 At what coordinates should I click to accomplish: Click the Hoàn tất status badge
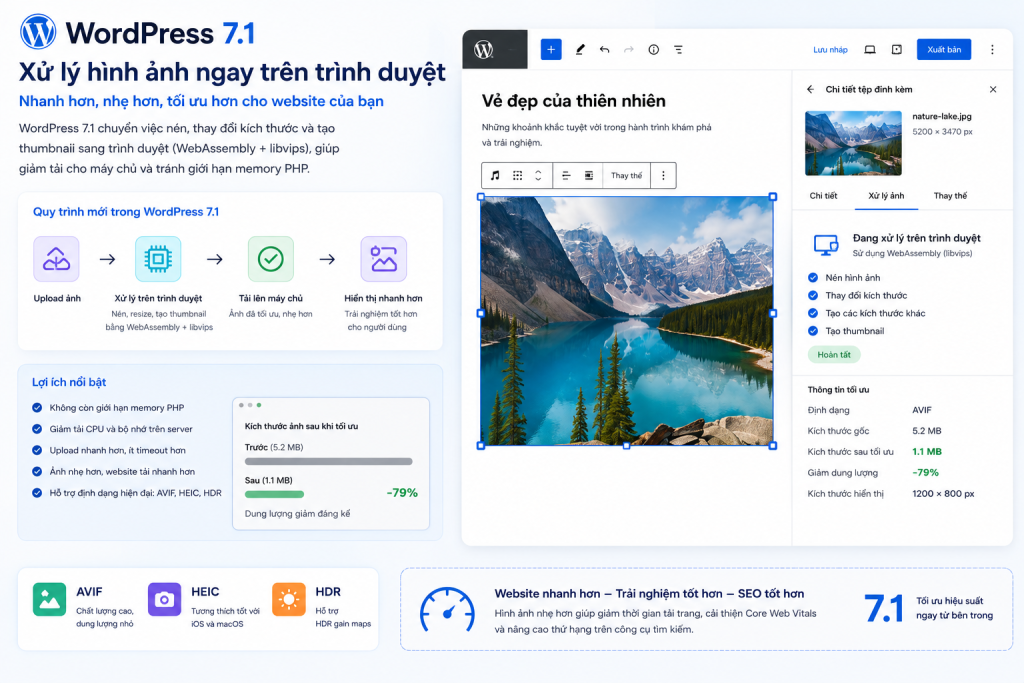[x=834, y=355]
